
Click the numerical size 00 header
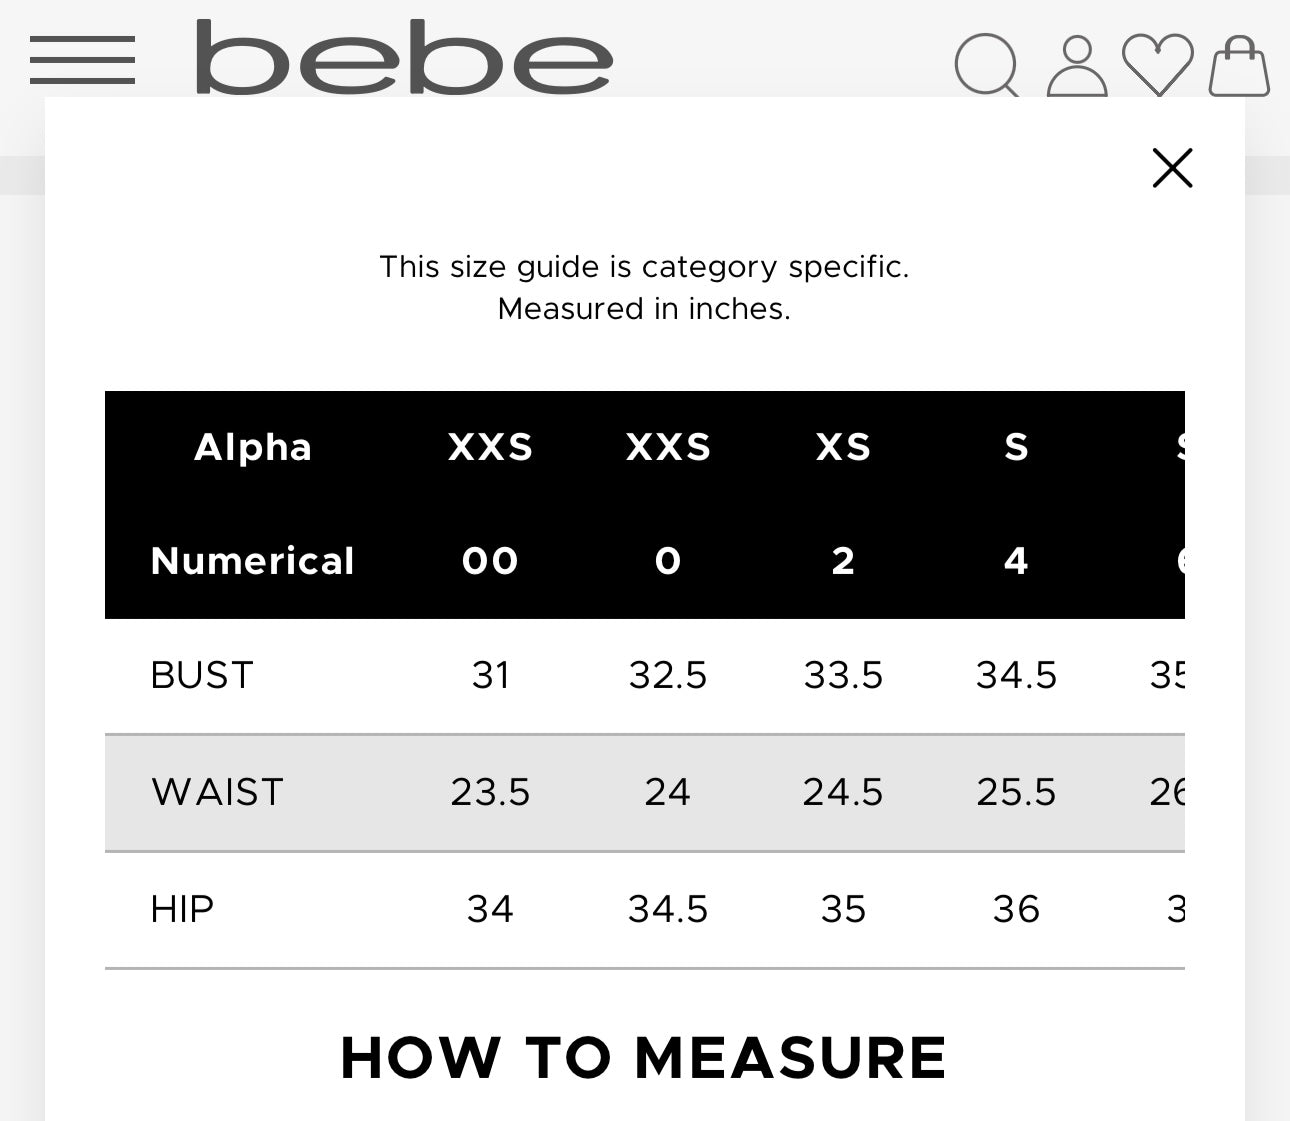(490, 561)
